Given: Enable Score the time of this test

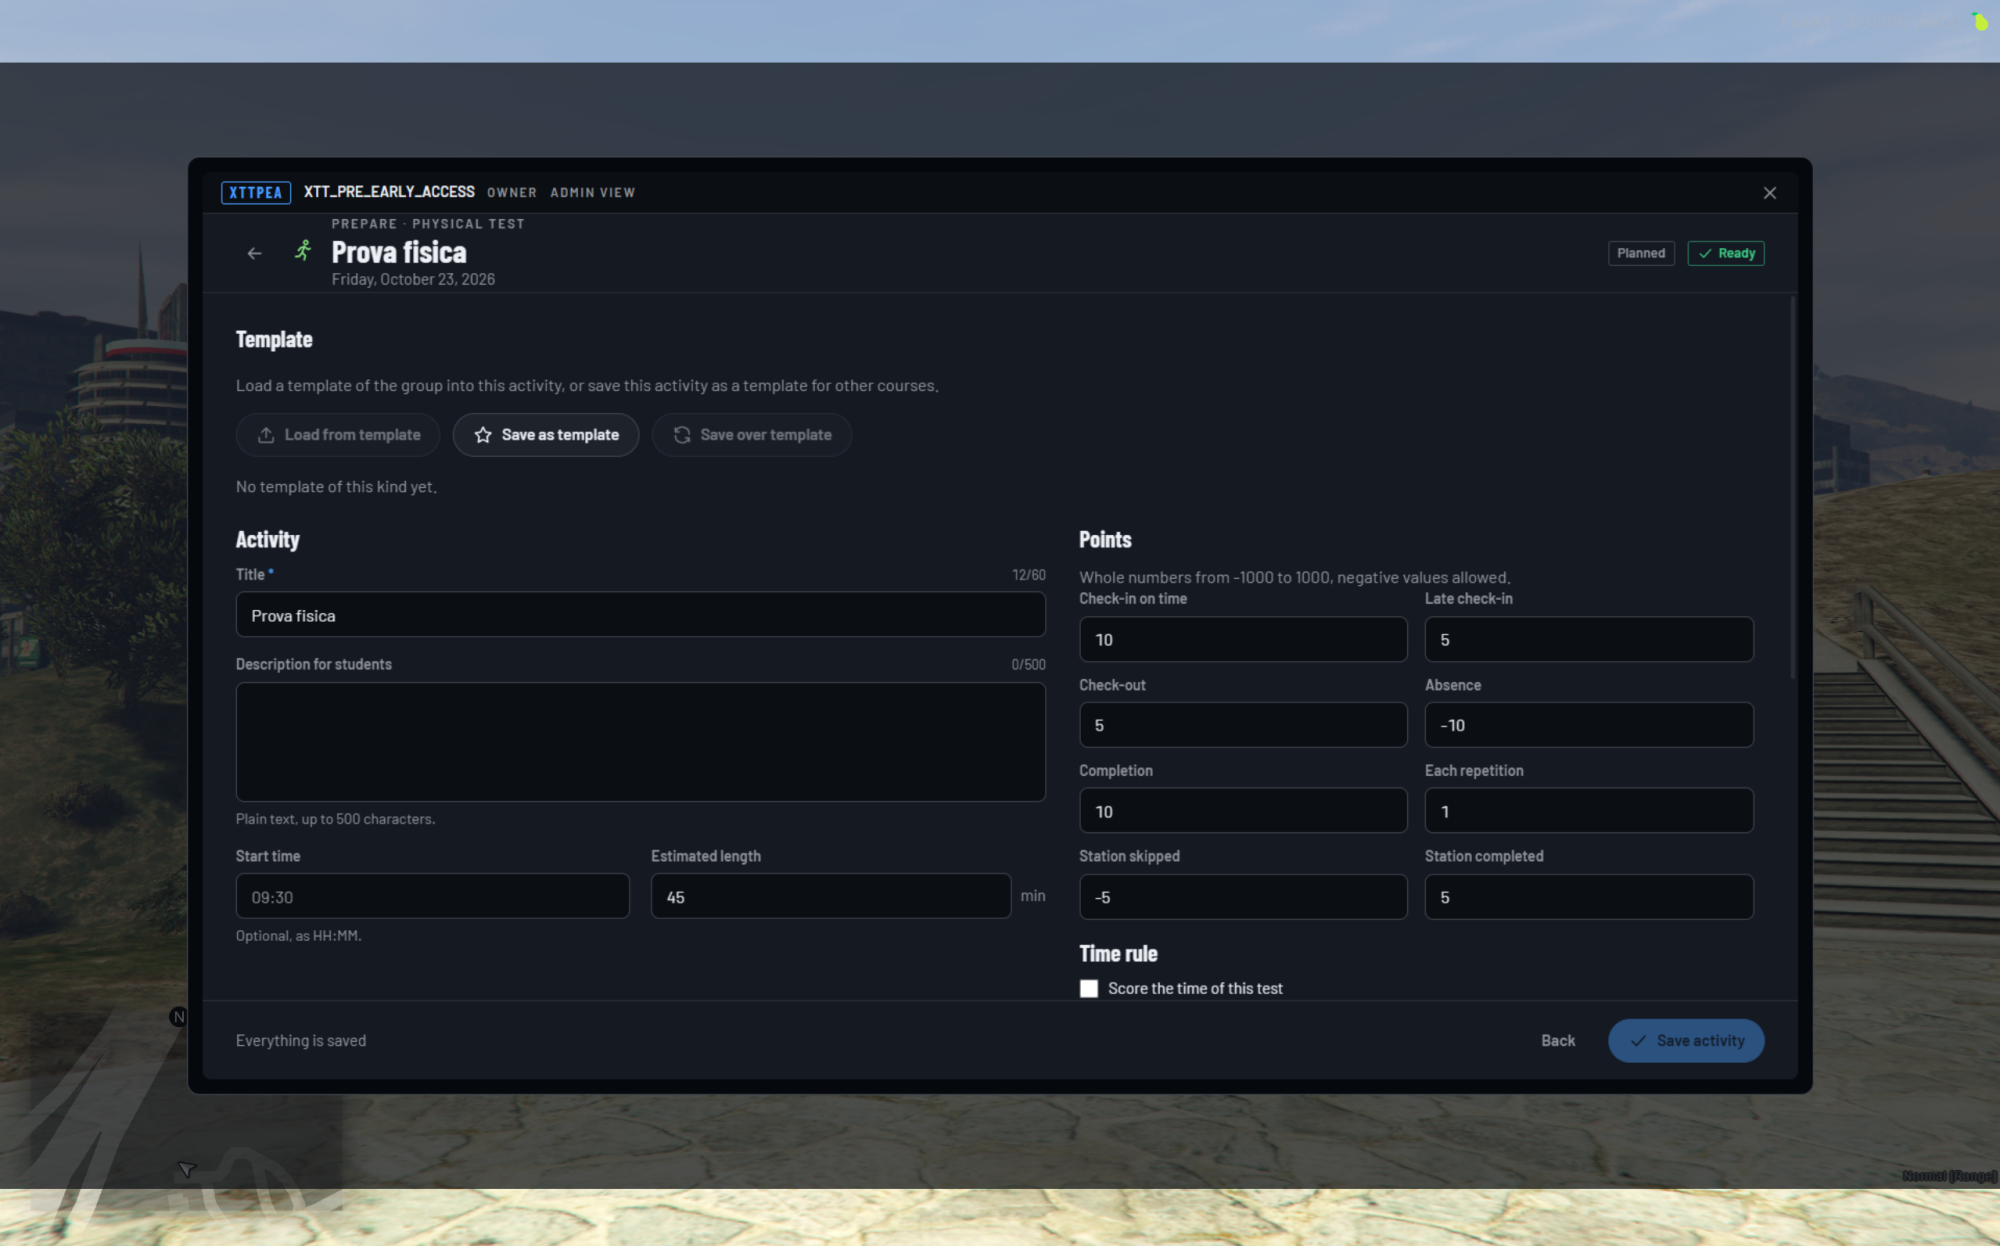Looking at the screenshot, I should (x=1089, y=988).
